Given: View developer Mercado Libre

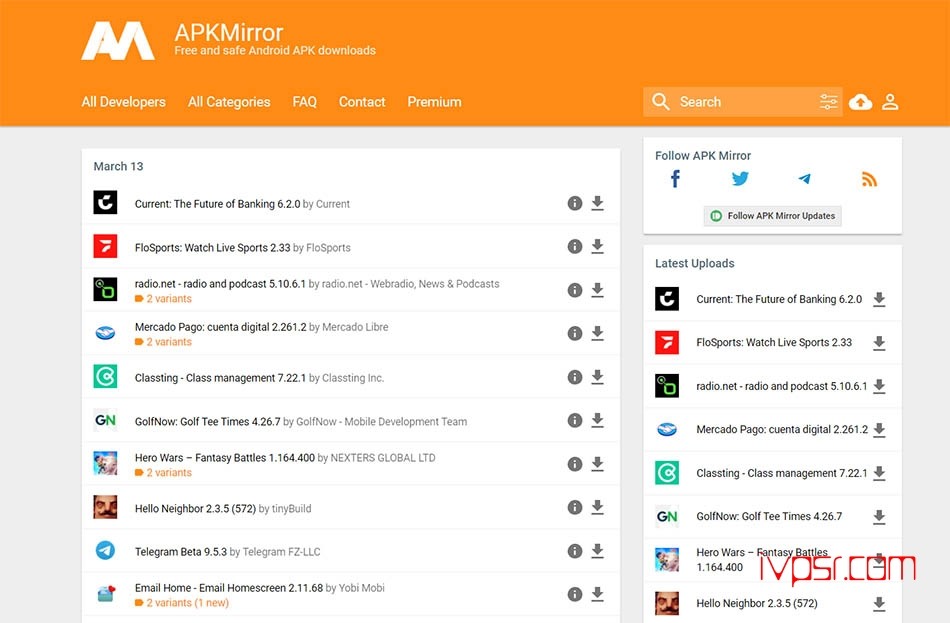Looking at the screenshot, I should point(355,327).
